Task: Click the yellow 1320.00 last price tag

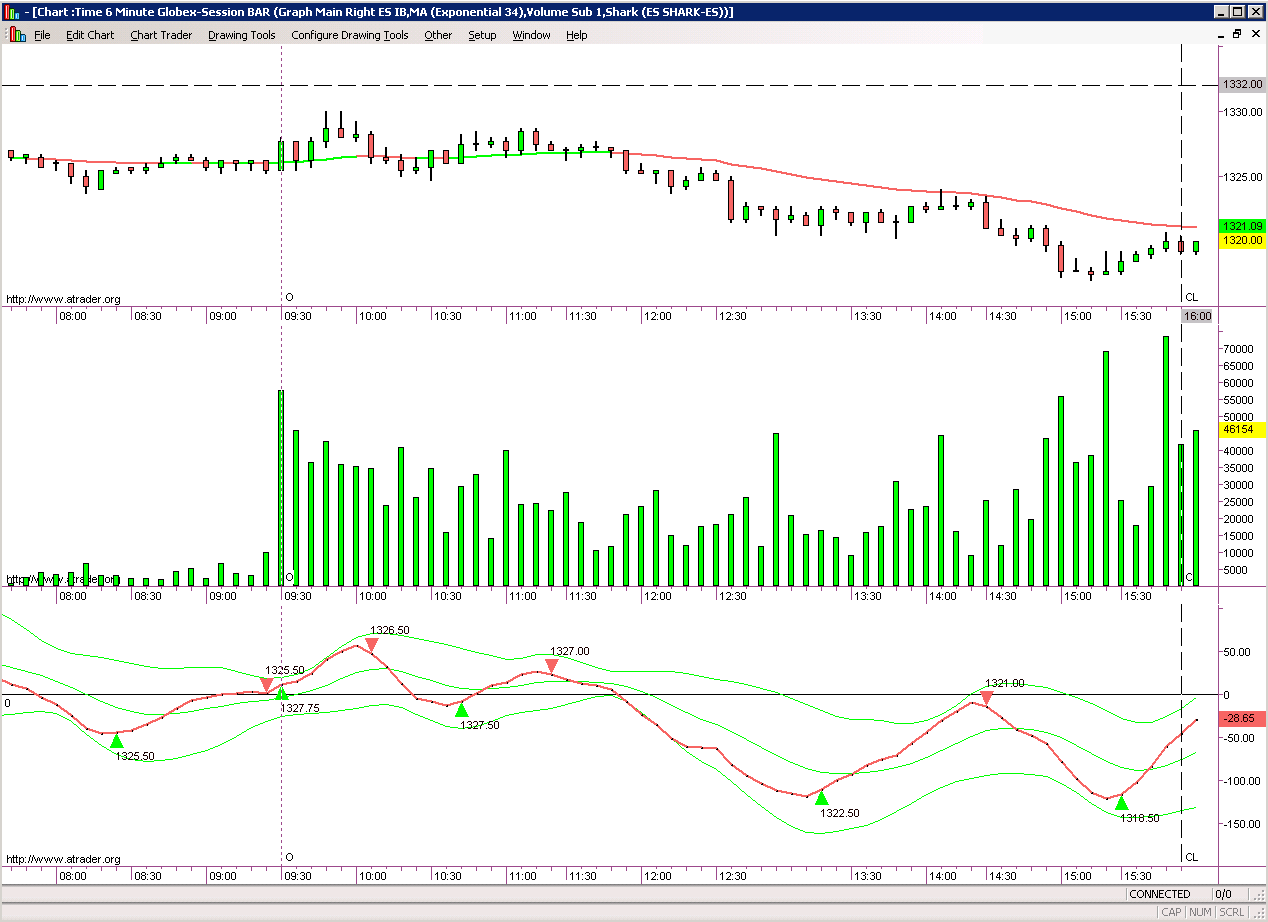Action: (x=1243, y=241)
